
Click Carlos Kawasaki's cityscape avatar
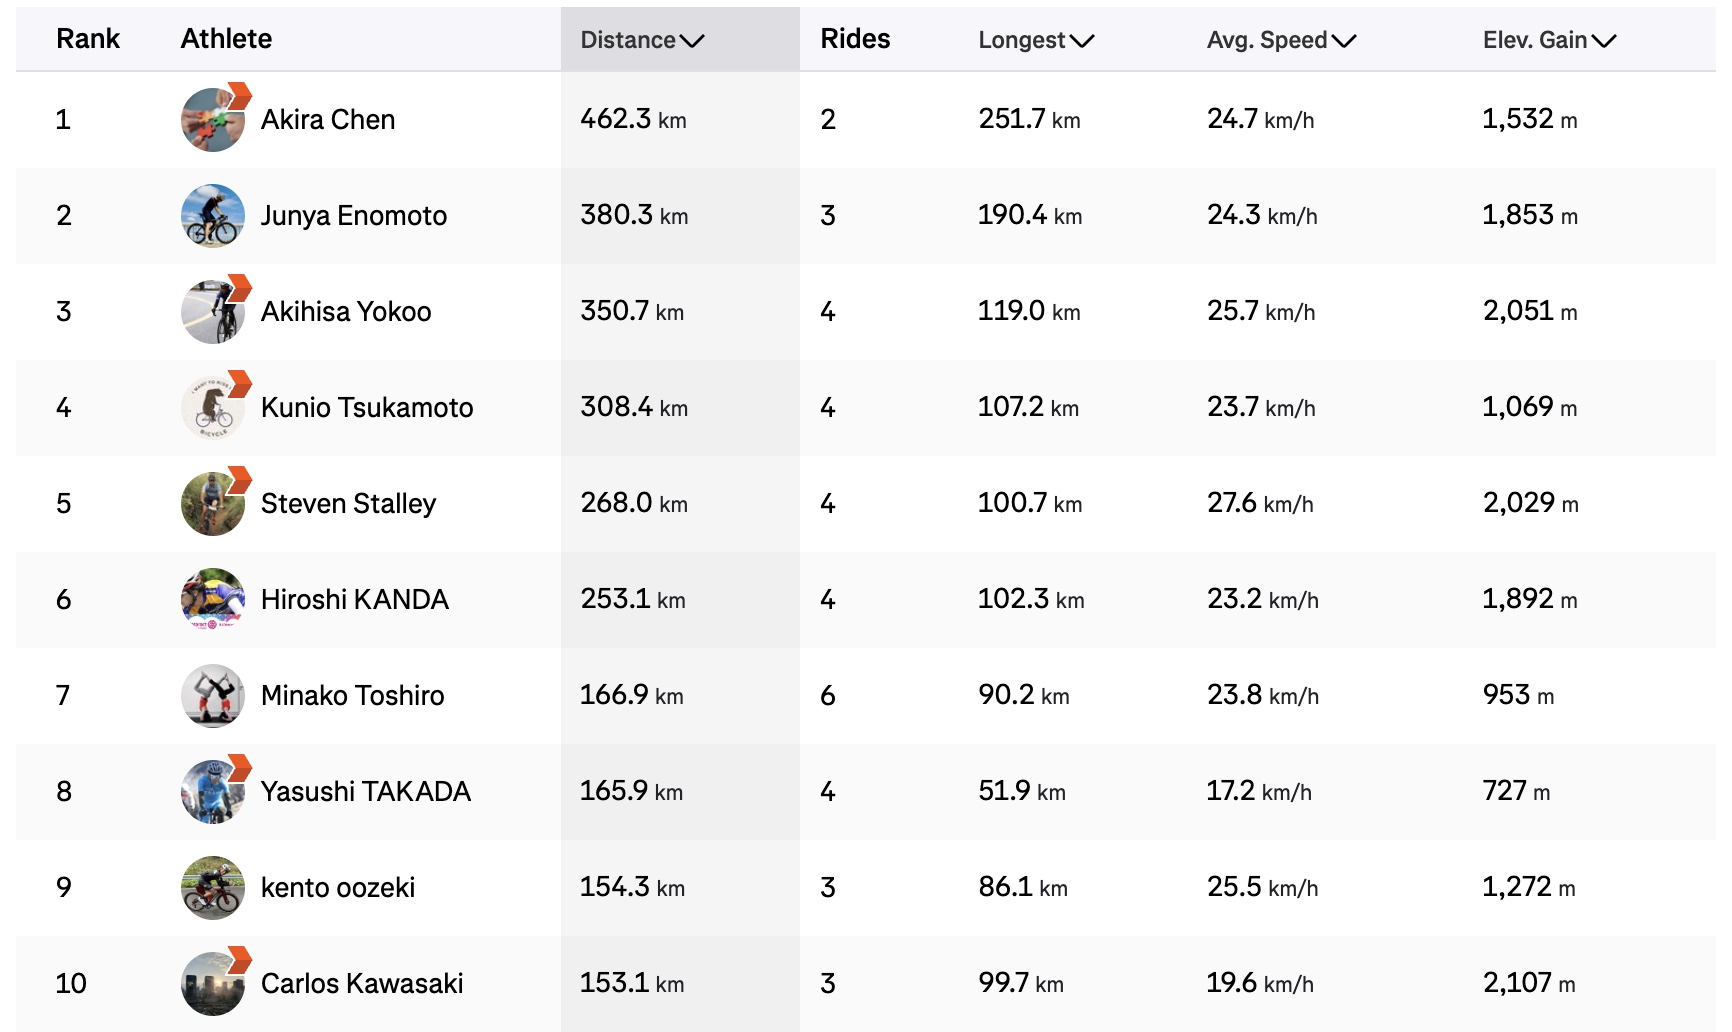click(212, 983)
